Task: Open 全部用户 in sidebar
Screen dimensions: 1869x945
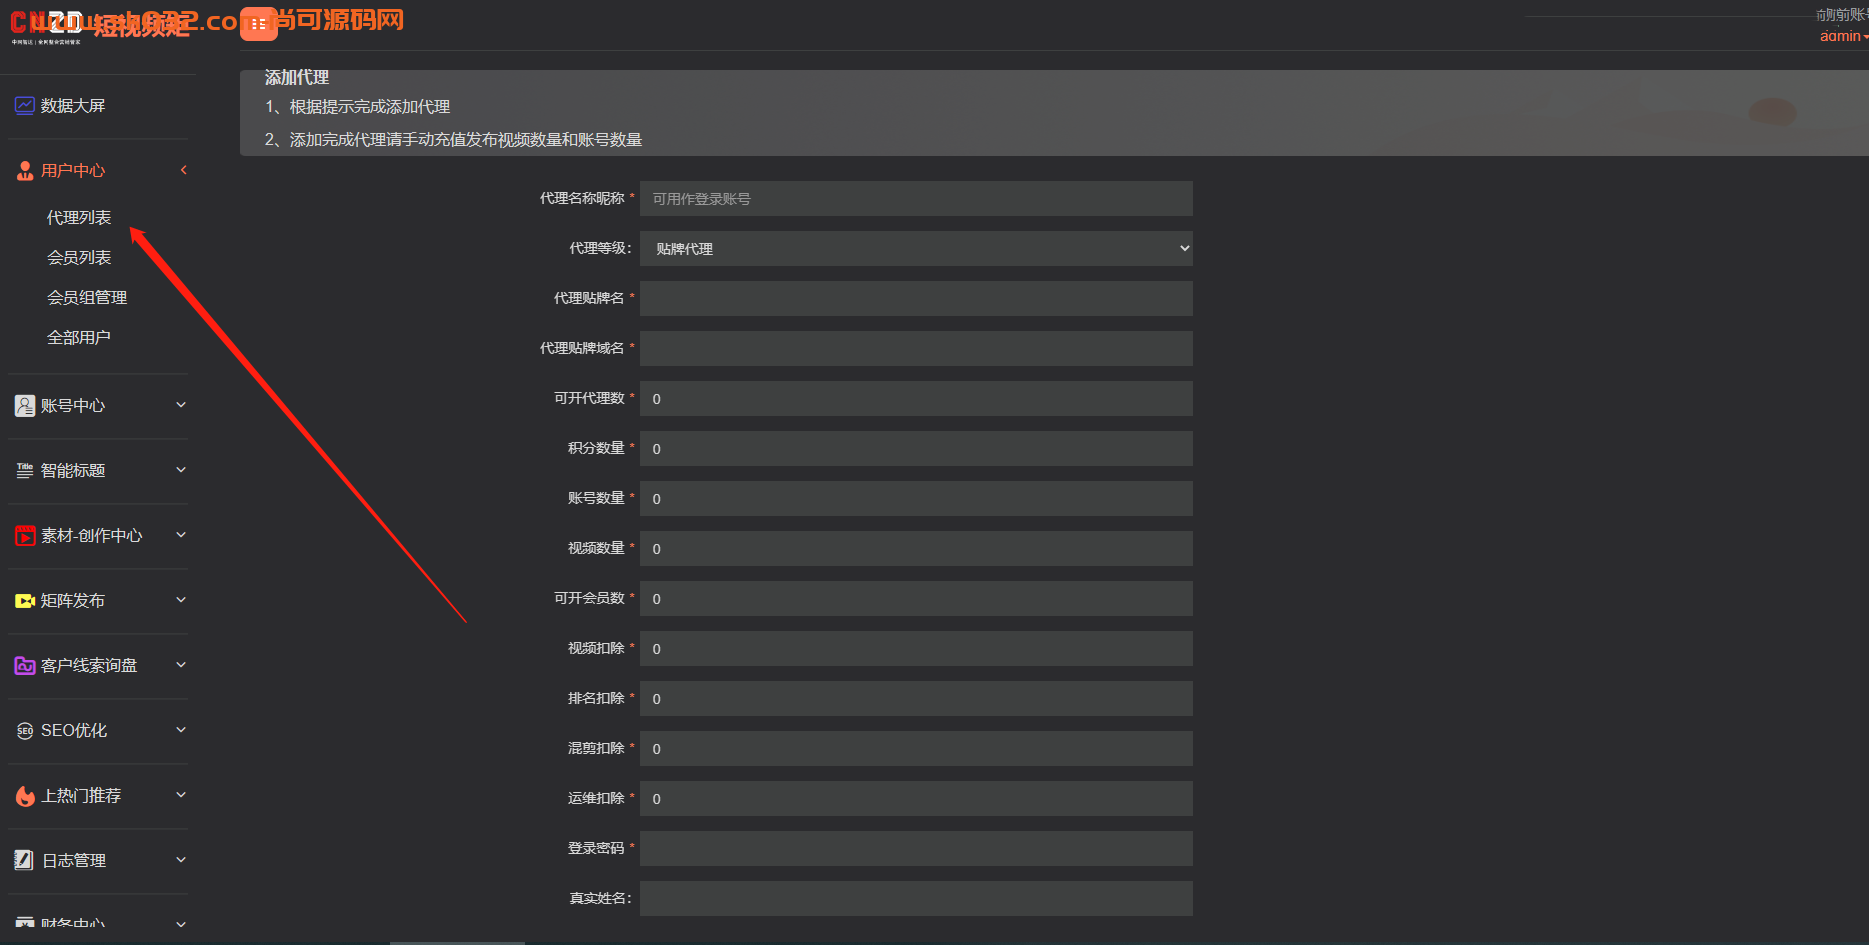Action: [x=79, y=338]
